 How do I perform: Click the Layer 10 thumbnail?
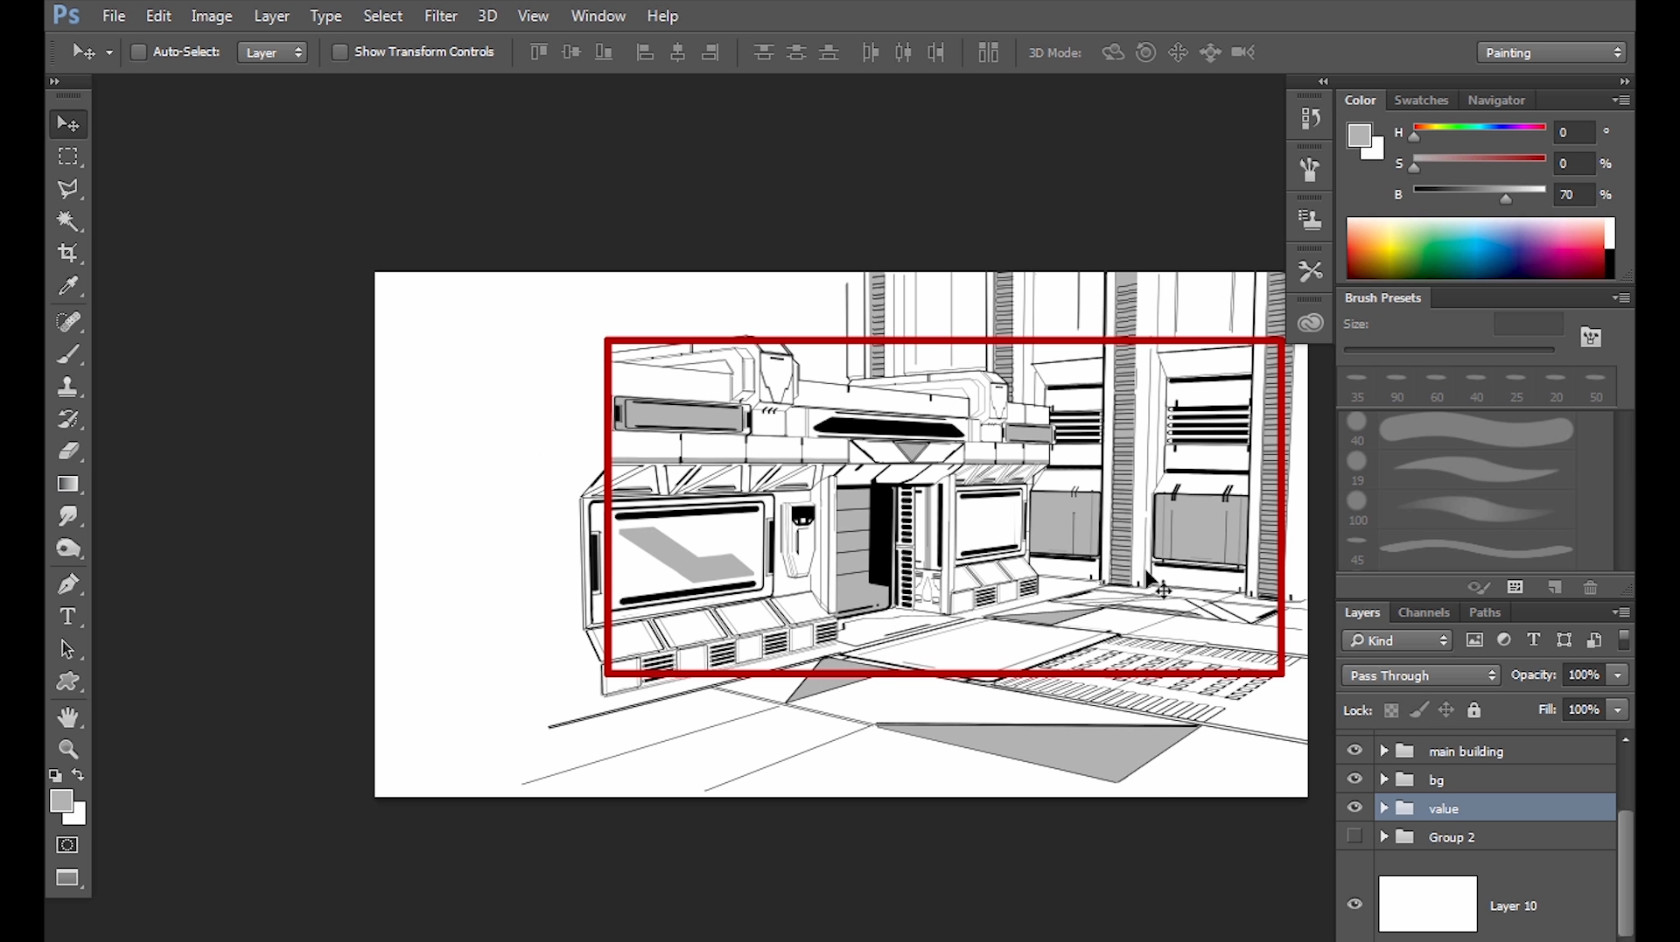click(x=1427, y=904)
